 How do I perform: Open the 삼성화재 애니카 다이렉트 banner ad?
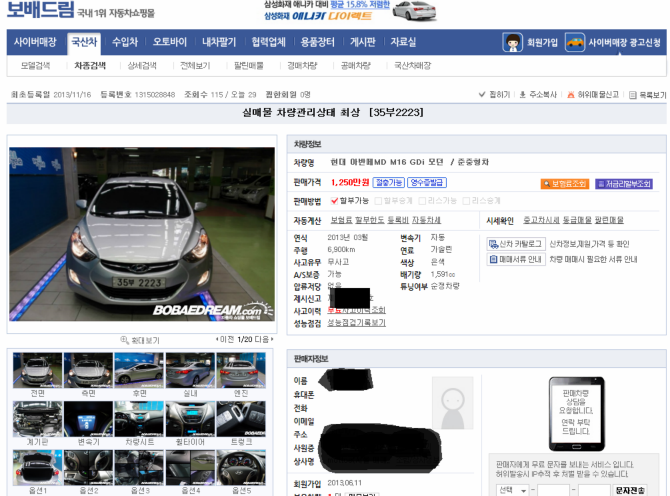350,11
